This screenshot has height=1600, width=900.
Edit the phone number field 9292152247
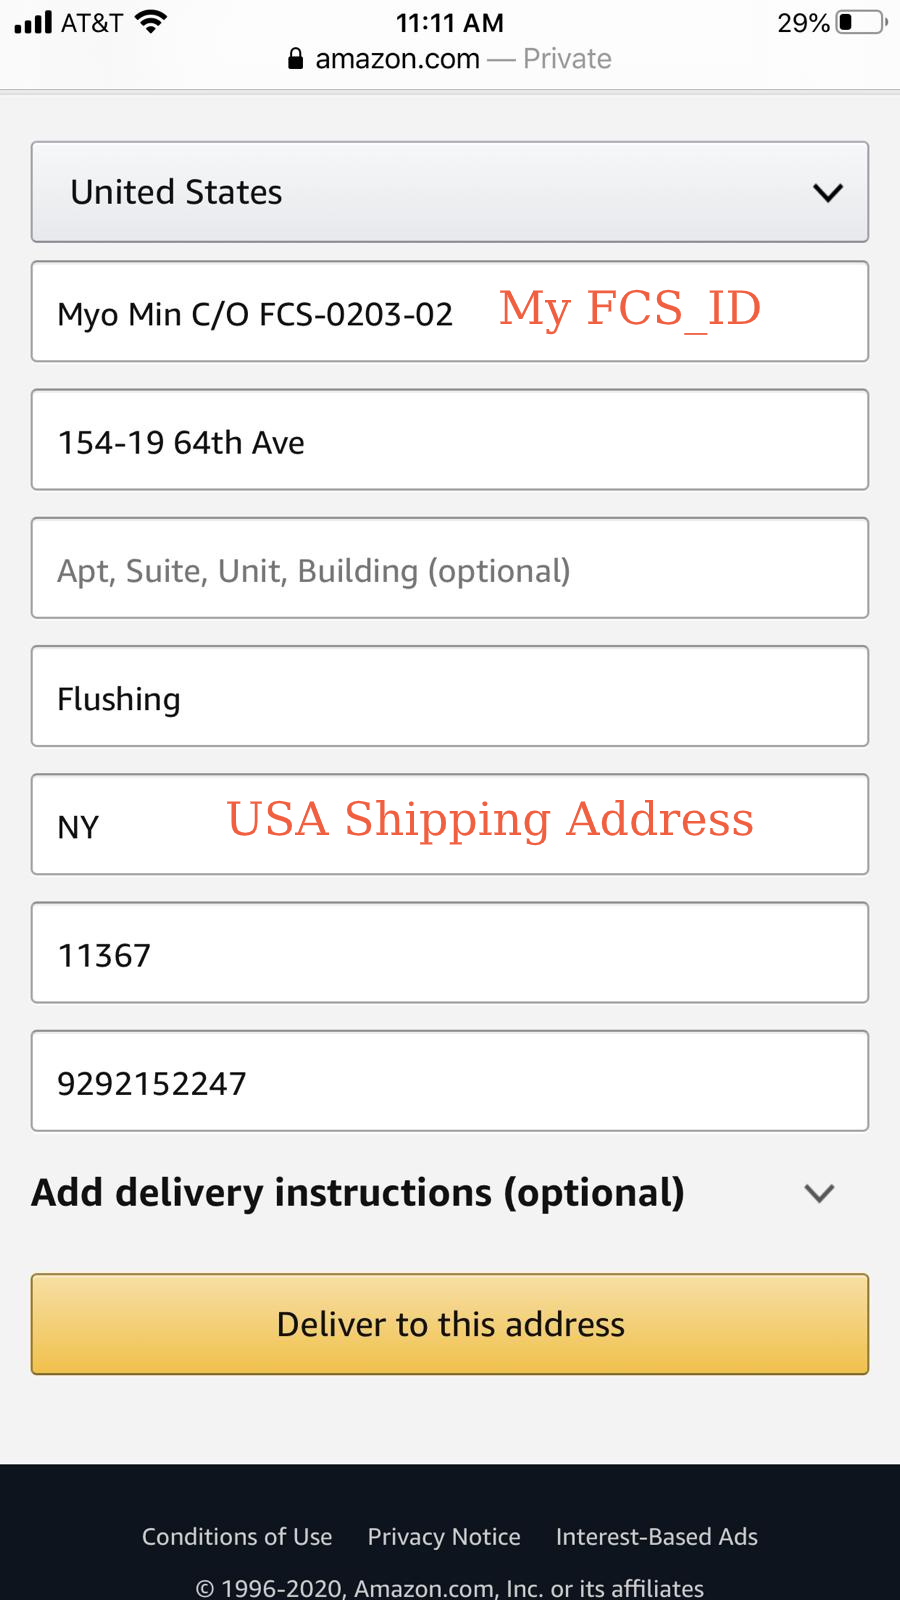[450, 1082]
